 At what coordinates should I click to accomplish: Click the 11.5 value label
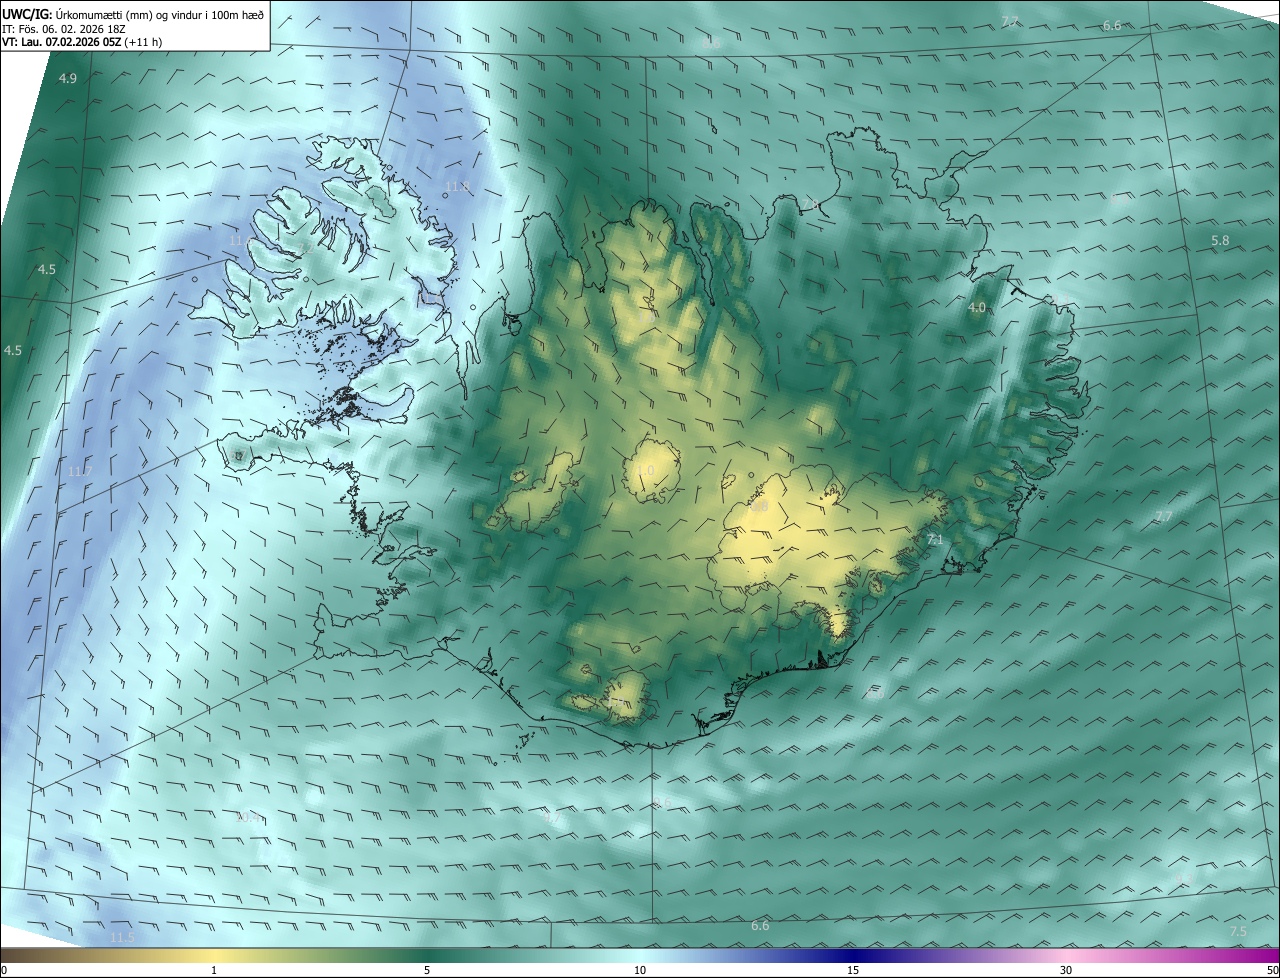tap(122, 937)
